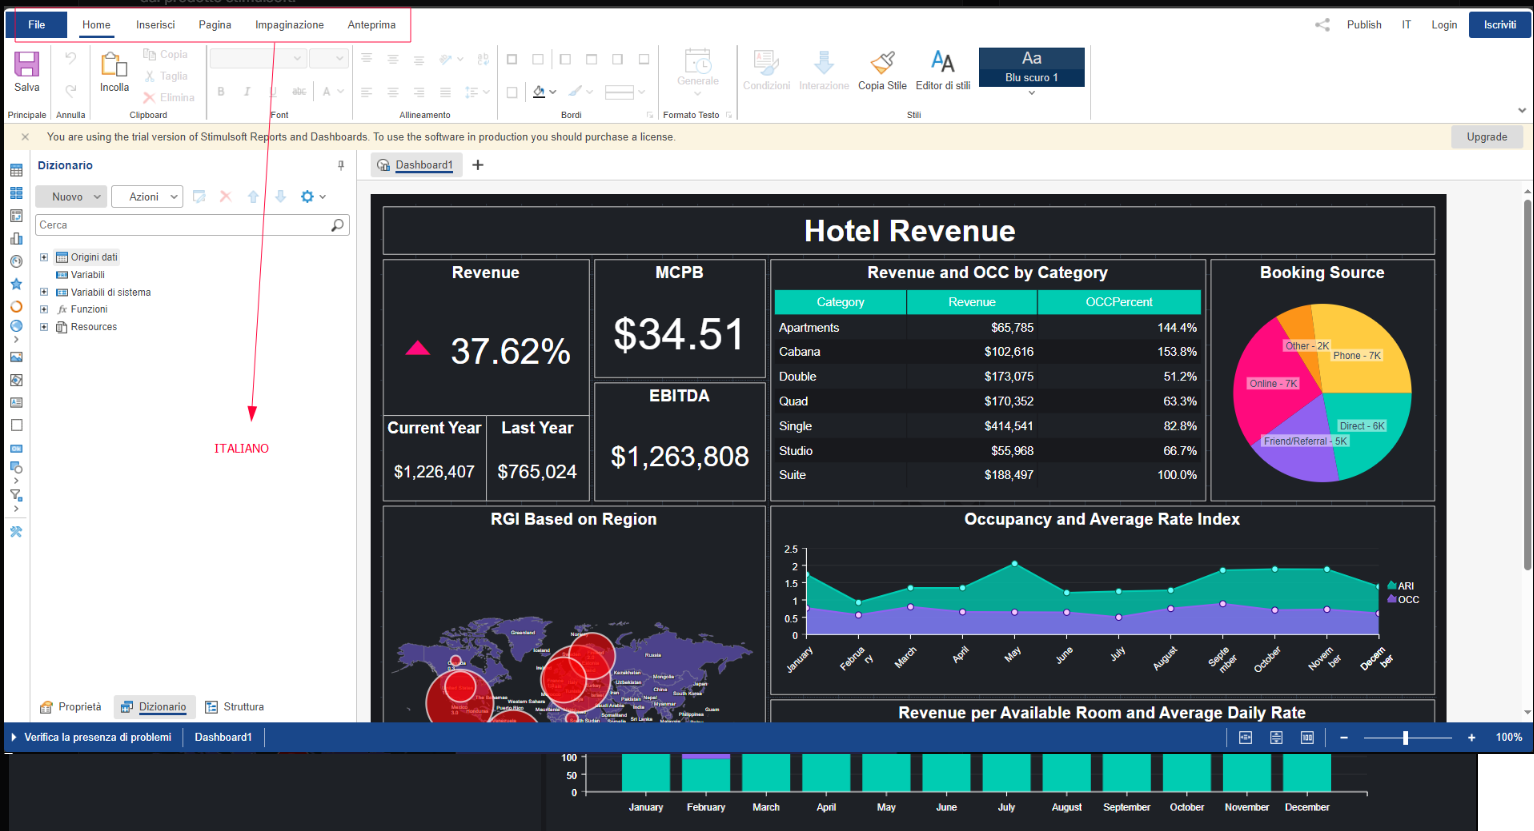1534x831 pixels.
Task: Insert a region map globe element
Action: pyautogui.click(x=16, y=326)
